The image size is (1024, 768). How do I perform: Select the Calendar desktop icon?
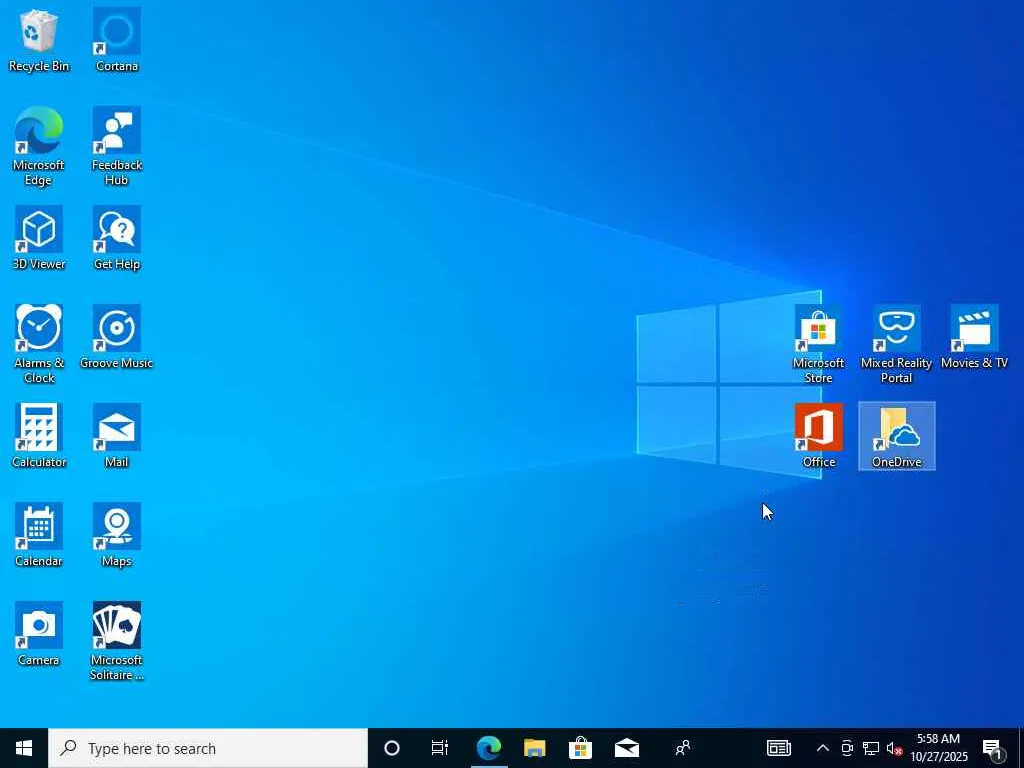(39, 536)
